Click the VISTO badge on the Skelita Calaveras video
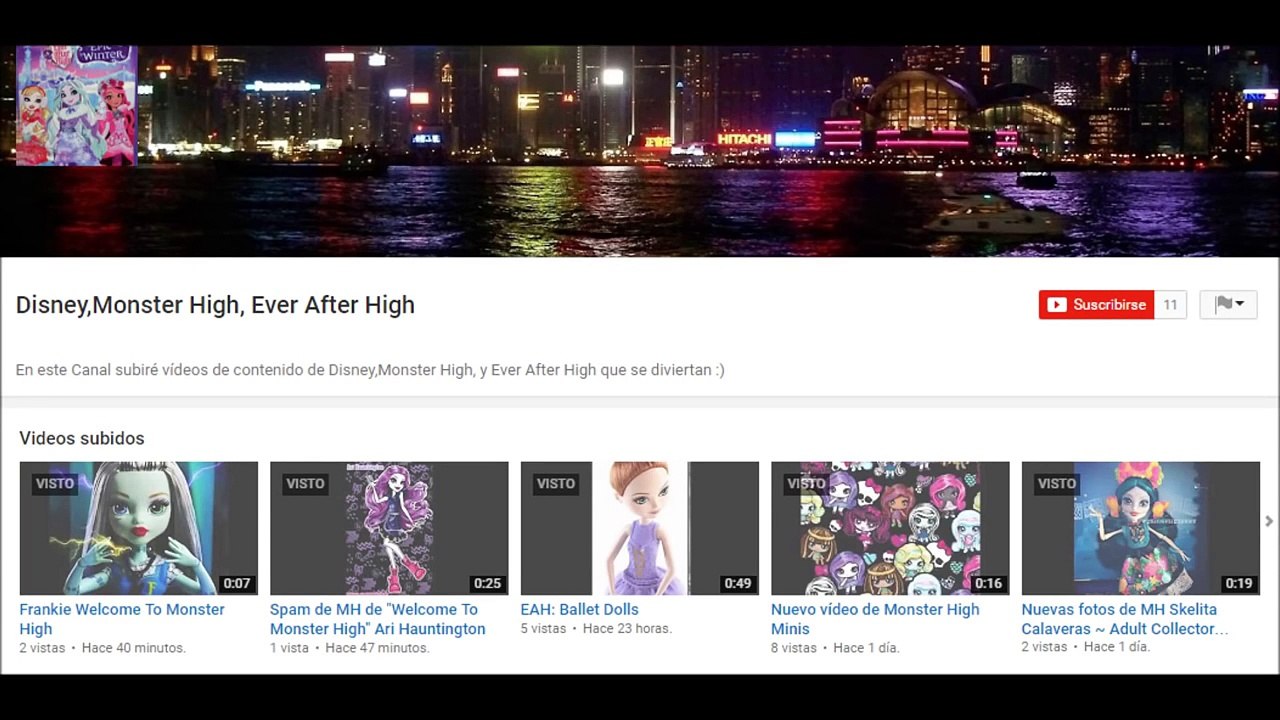The image size is (1280, 720). pos(1057,483)
